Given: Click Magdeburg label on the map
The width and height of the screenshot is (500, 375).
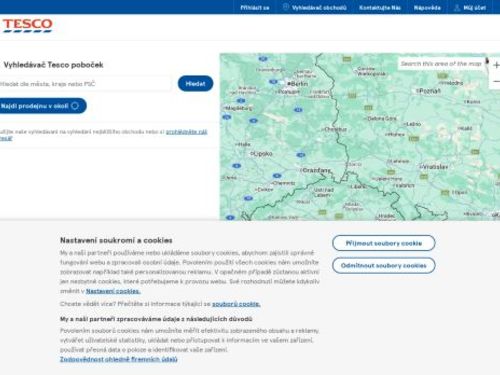Looking at the screenshot, I should [x=238, y=108].
